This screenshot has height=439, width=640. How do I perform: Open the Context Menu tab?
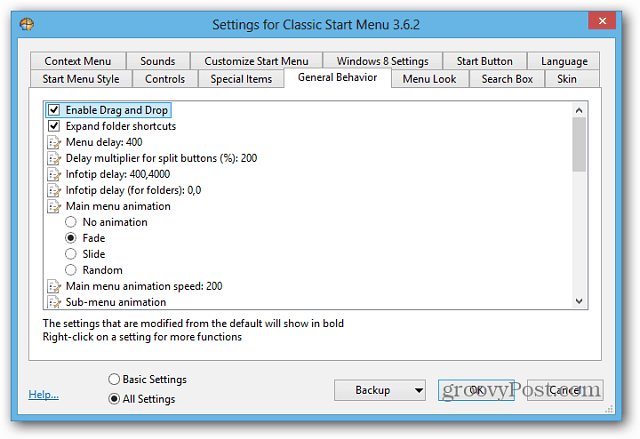pos(78,61)
